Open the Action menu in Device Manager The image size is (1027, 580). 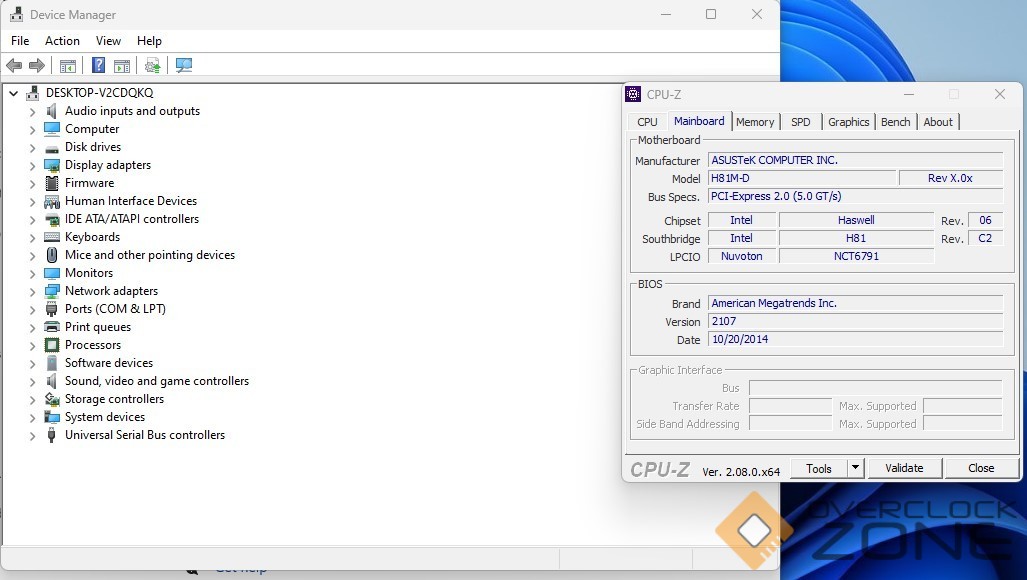click(x=62, y=41)
